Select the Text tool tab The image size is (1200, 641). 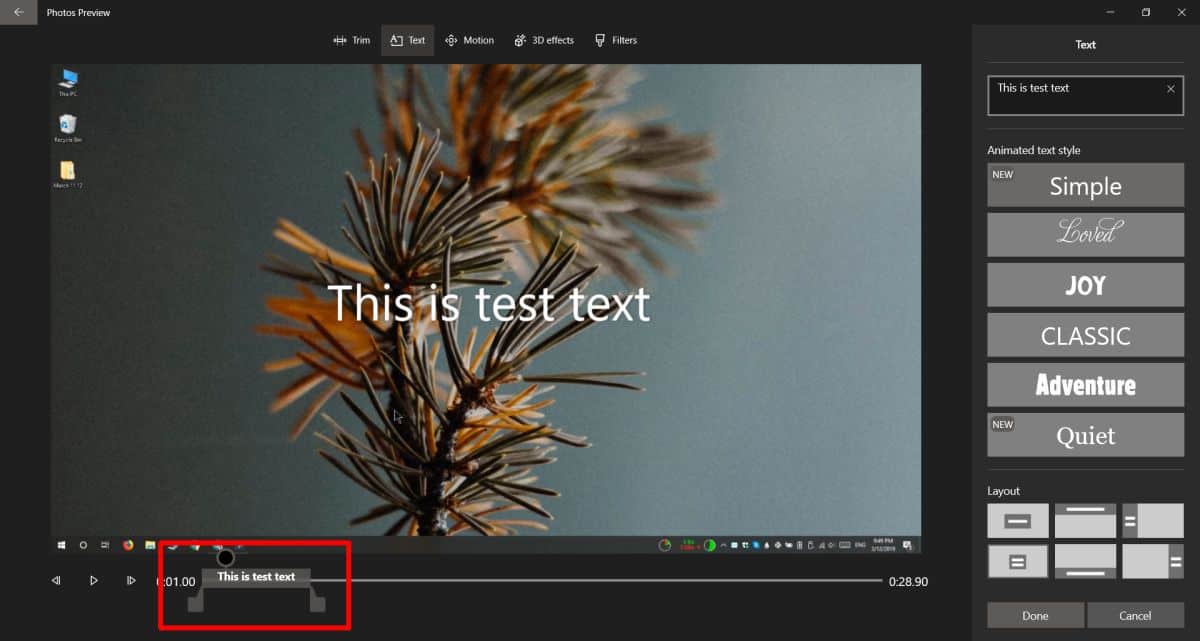pyautogui.click(x=407, y=40)
